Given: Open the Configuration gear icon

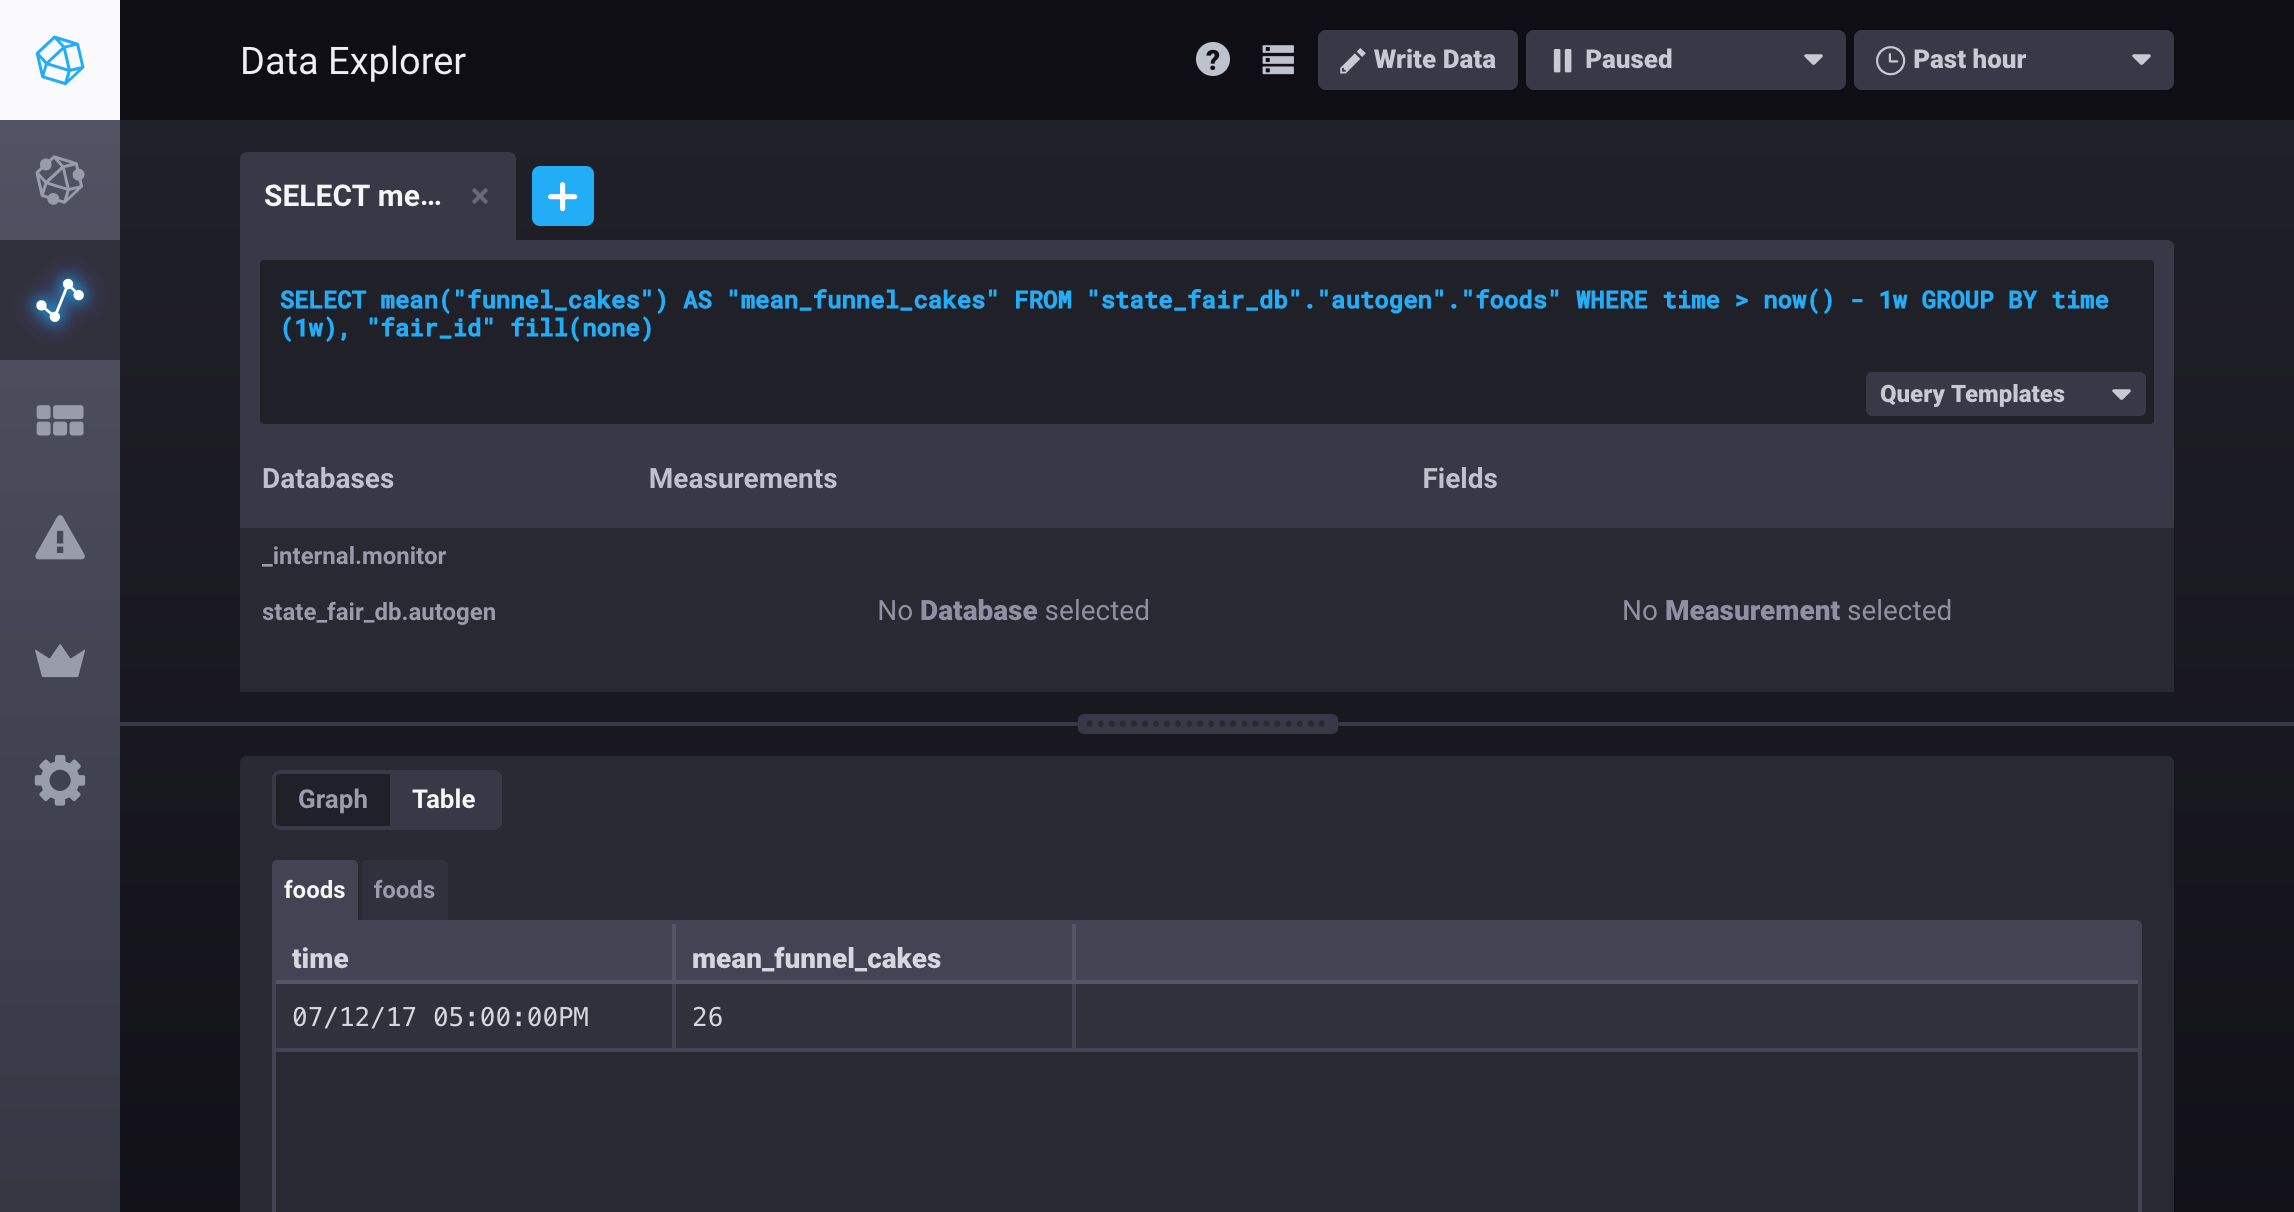Looking at the screenshot, I should click(x=59, y=780).
